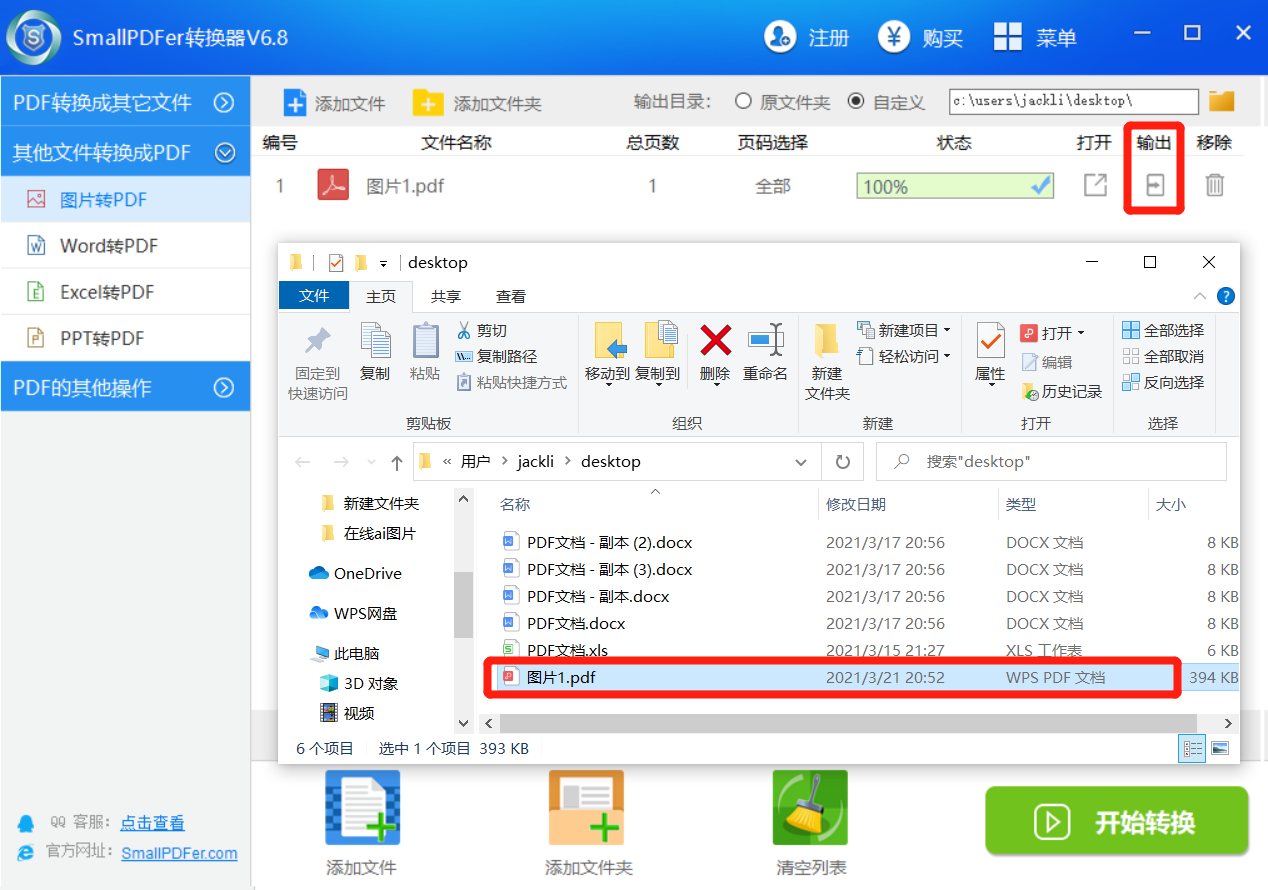Click 反向选择 in the ribbon
Image resolution: width=1268 pixels, height=890 pixels.
pyautogui.click(x=1163, y=382)
